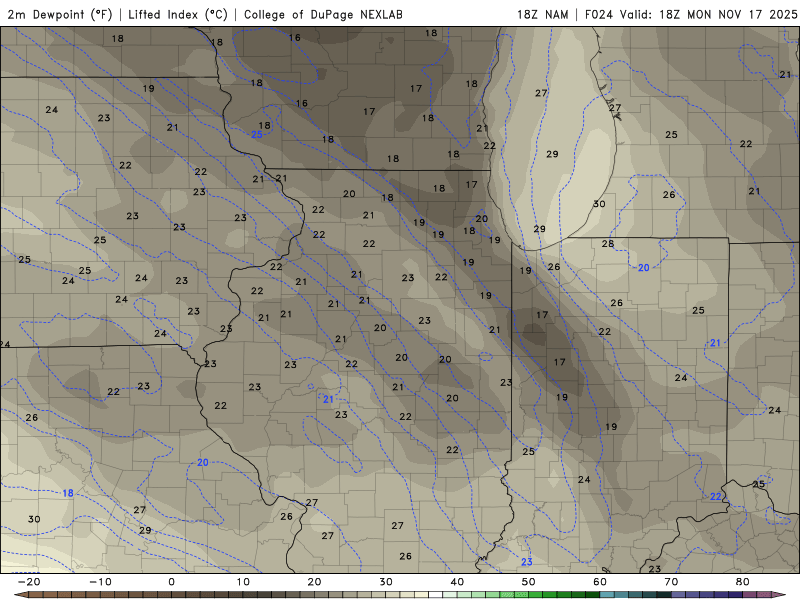This screenshot has height=600, width=800.
Task: Click the blue "18" lifted index contour label
Action: 68,493
